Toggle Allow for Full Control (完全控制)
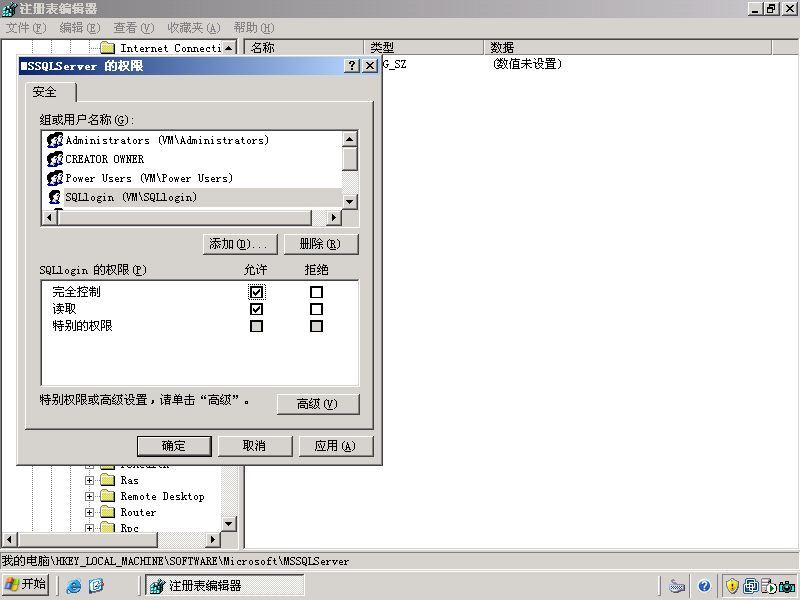The height and width of the screenshot is (600, 800). pyautogui.click(x=256, y=292)
